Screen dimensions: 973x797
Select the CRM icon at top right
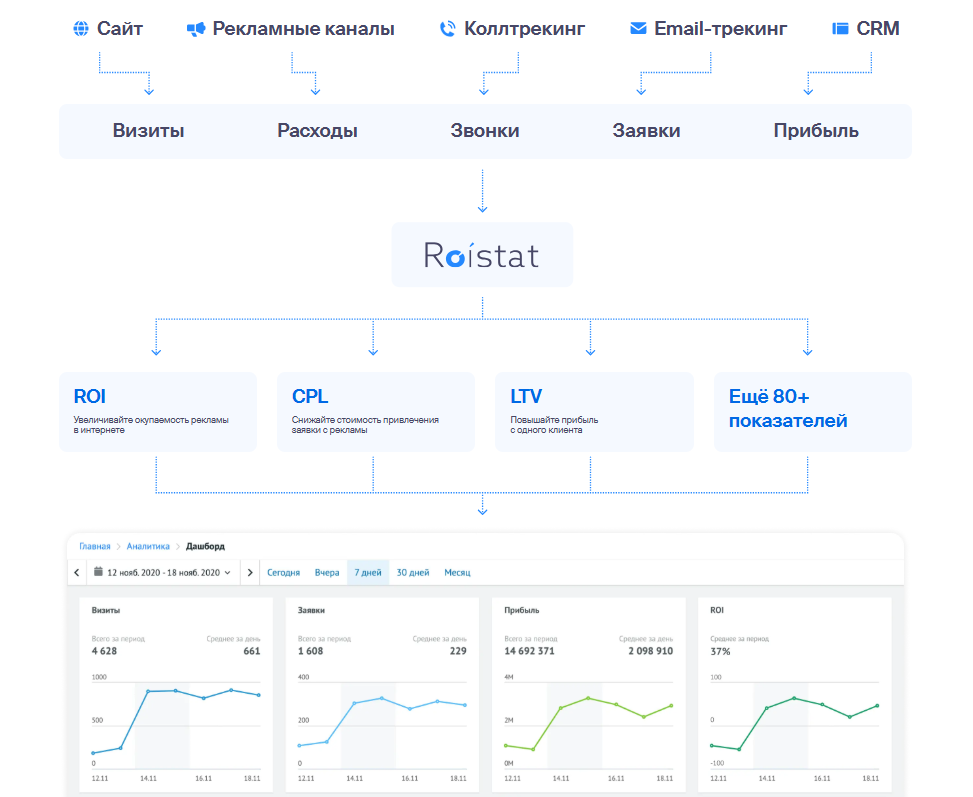(840, 27)
